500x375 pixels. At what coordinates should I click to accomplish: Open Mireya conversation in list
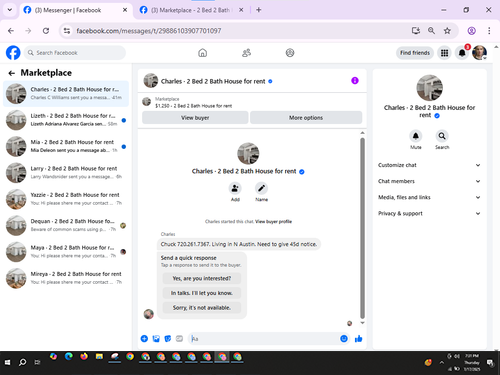[66, 278]
